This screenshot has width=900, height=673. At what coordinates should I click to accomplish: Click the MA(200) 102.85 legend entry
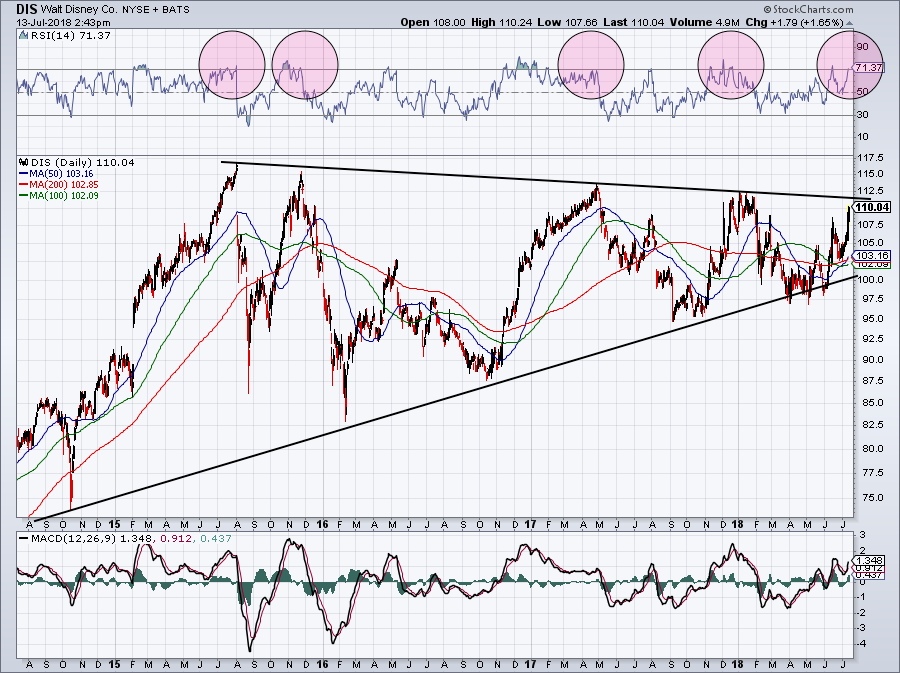click(x=64, y=185)
